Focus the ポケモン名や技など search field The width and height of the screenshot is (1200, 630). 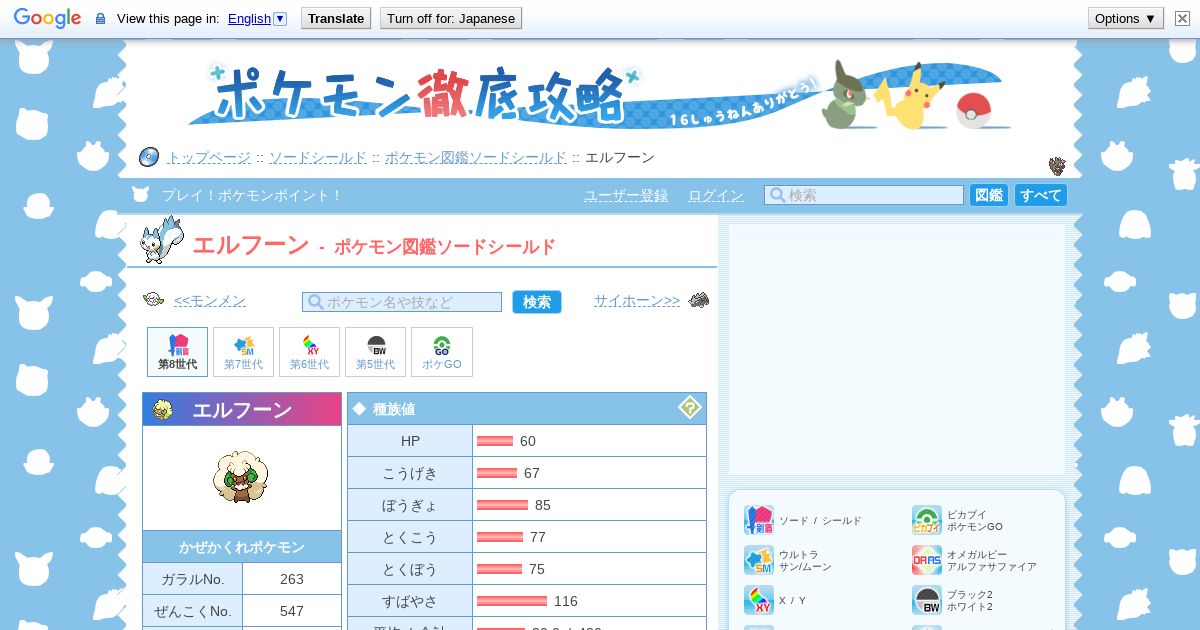tap(402, 302)
